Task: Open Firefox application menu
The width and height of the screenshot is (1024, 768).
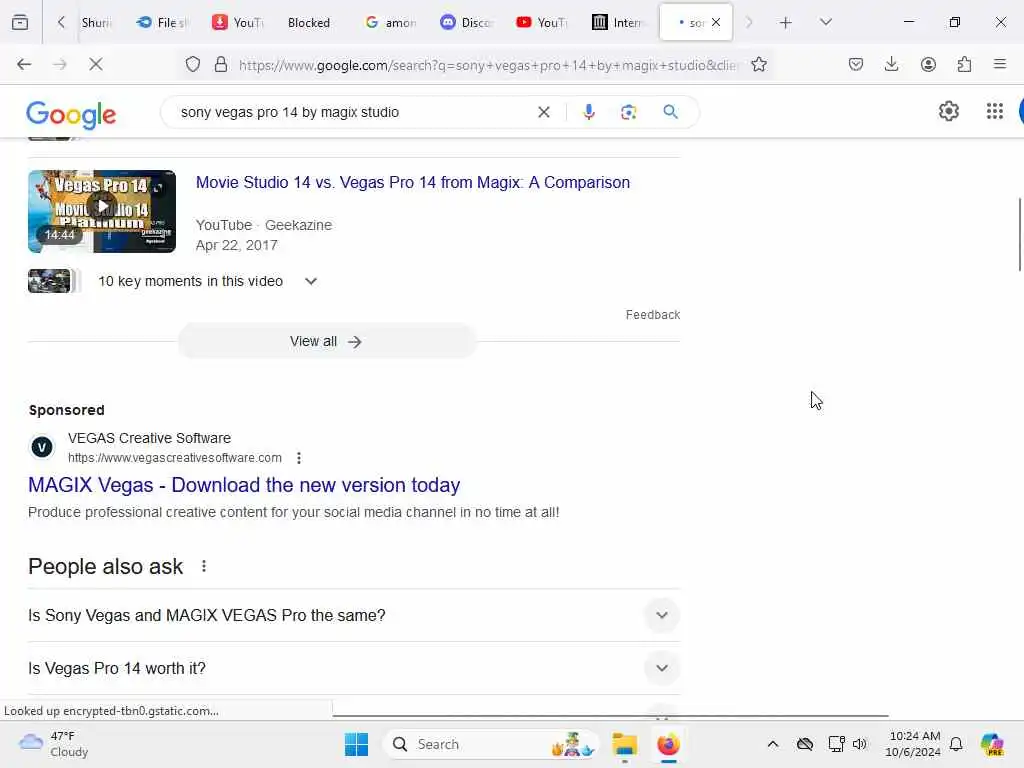Action: [x=999, y=64]
